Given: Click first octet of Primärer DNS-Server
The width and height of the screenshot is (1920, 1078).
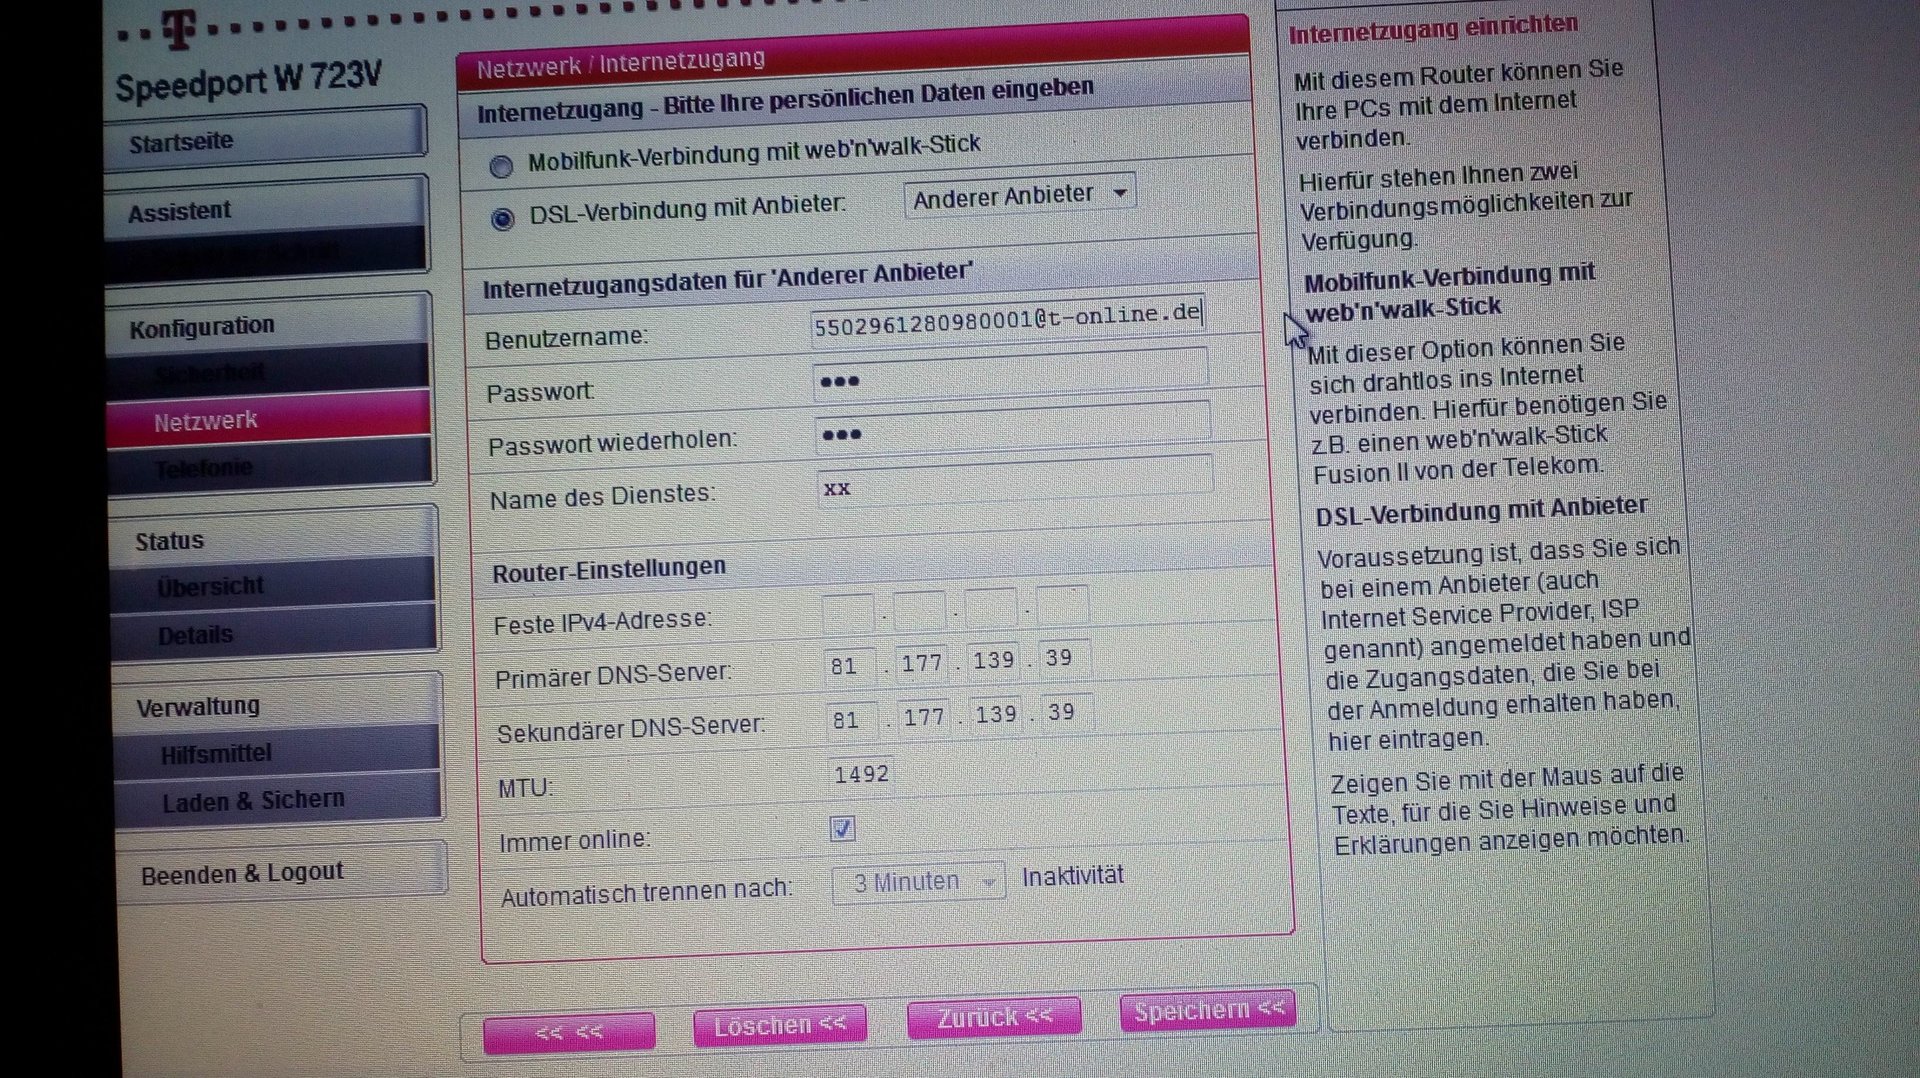Looking at the screenshot, I should 851,665.
